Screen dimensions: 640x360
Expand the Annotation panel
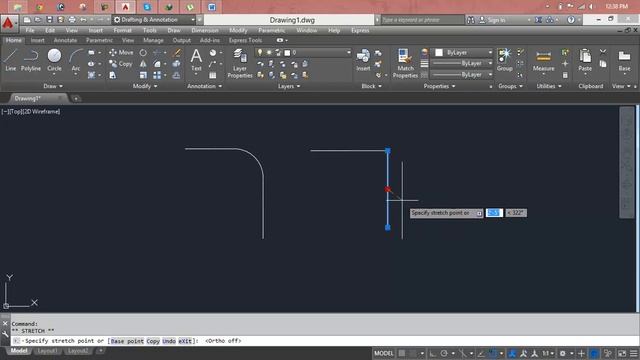coord(204,86)
